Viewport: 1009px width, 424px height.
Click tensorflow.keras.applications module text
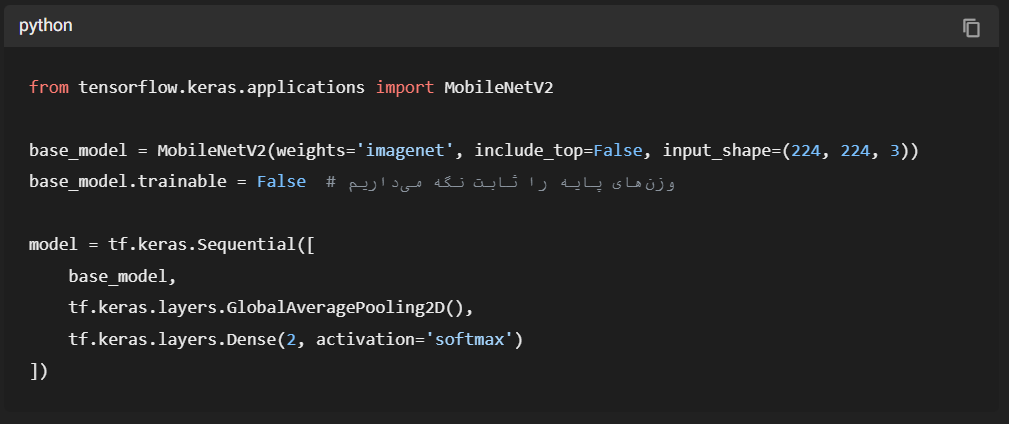click(222, 88)
